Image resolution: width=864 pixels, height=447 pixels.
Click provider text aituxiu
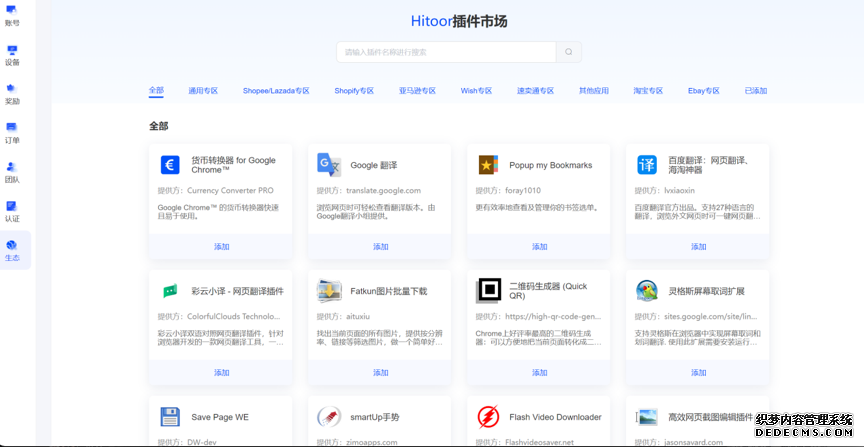click(358, 317)
